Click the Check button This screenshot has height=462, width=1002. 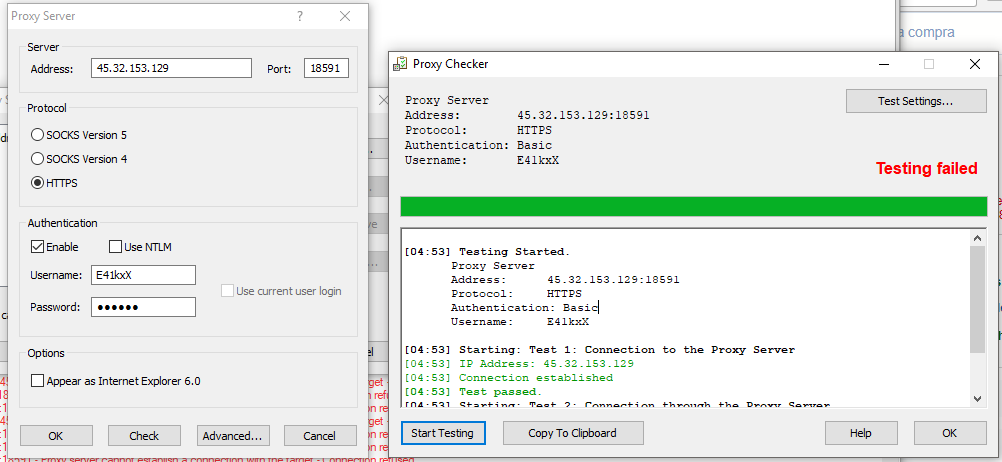(144, 436)
